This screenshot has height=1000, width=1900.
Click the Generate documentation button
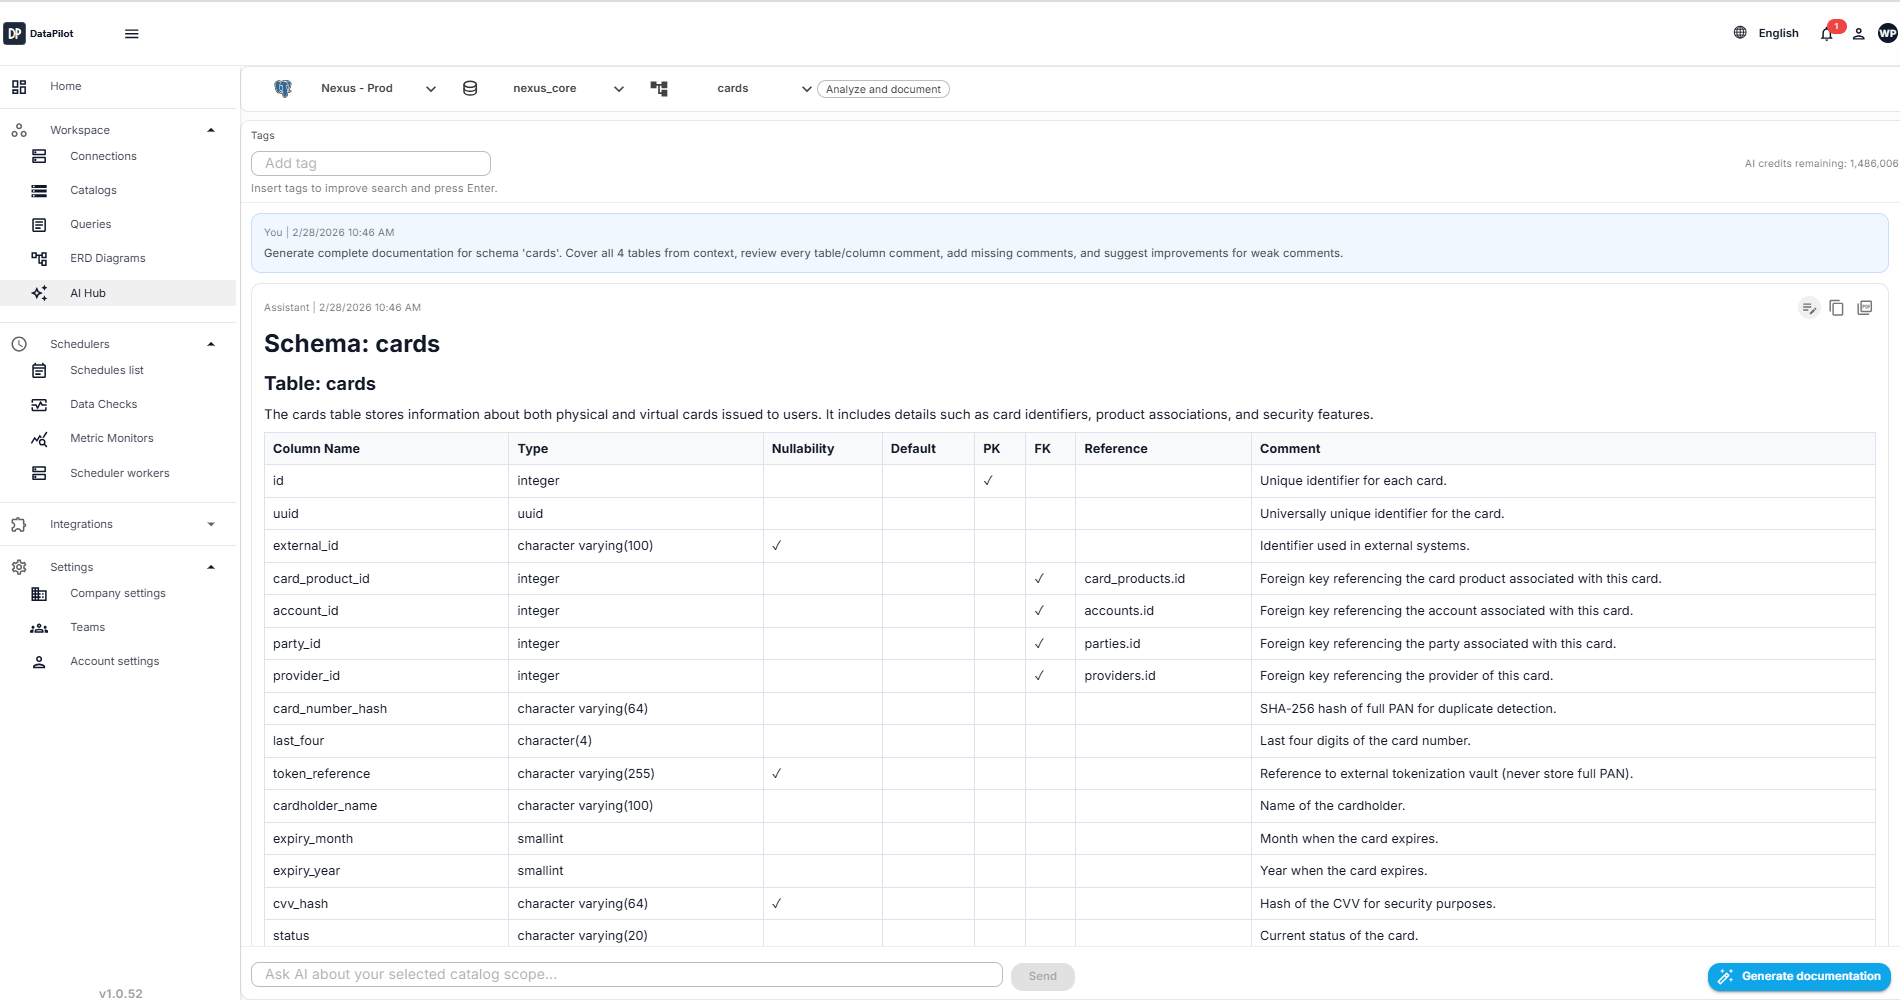[x=1798, y=976]
